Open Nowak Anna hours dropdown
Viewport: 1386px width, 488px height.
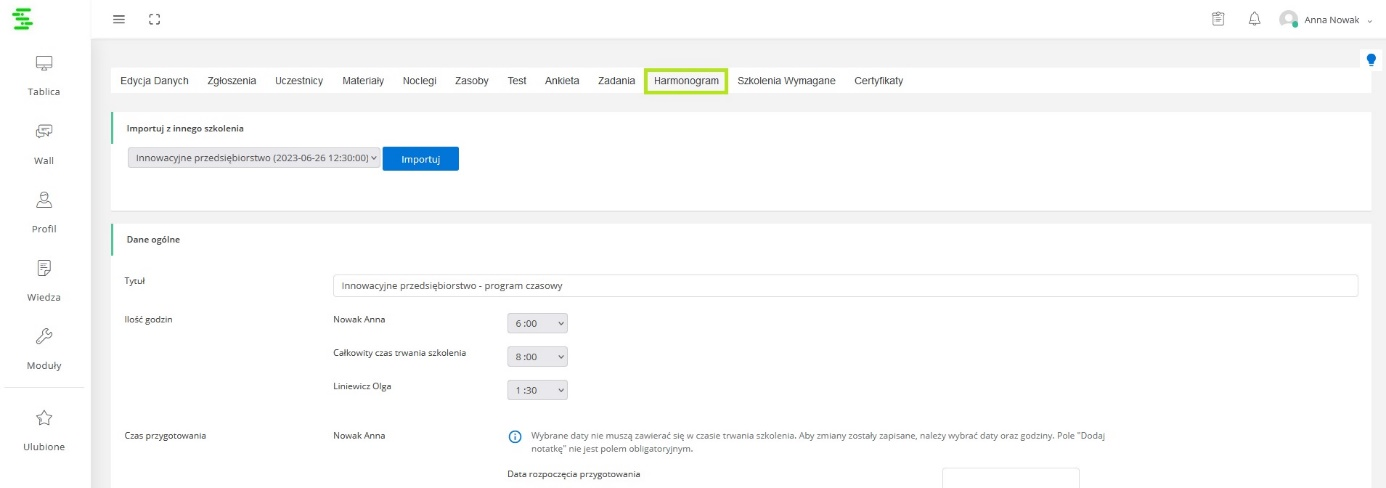point(537,323)
